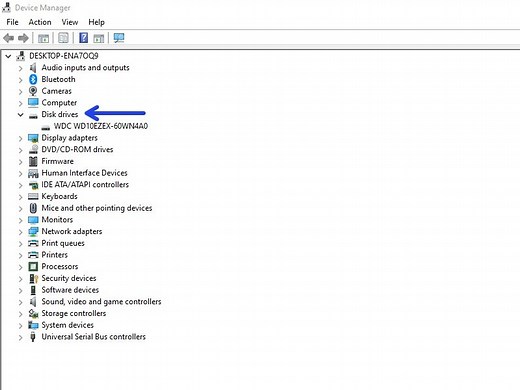520x390 pixels.
Task: Select Sound, video and game controllers label
Action: click(101, 302)
